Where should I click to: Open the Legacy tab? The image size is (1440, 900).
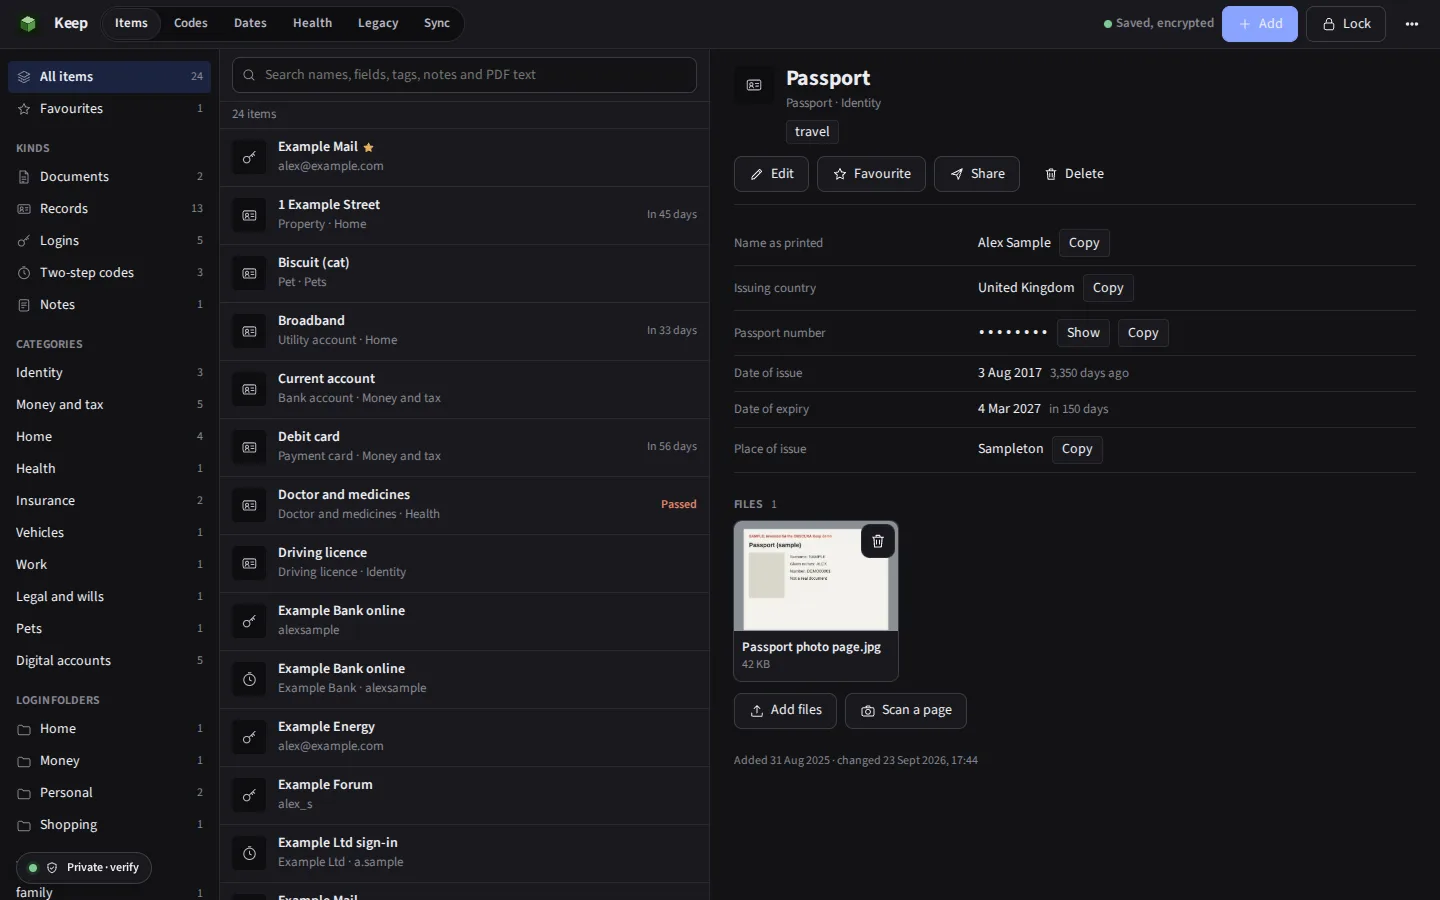tap(378, 23)
